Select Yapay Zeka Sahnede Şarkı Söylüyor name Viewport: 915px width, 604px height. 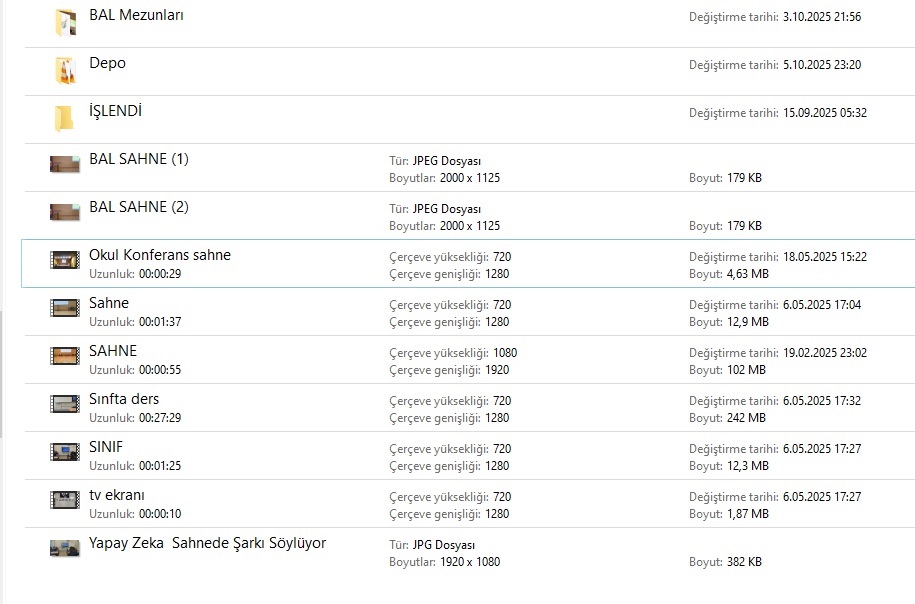207,543
